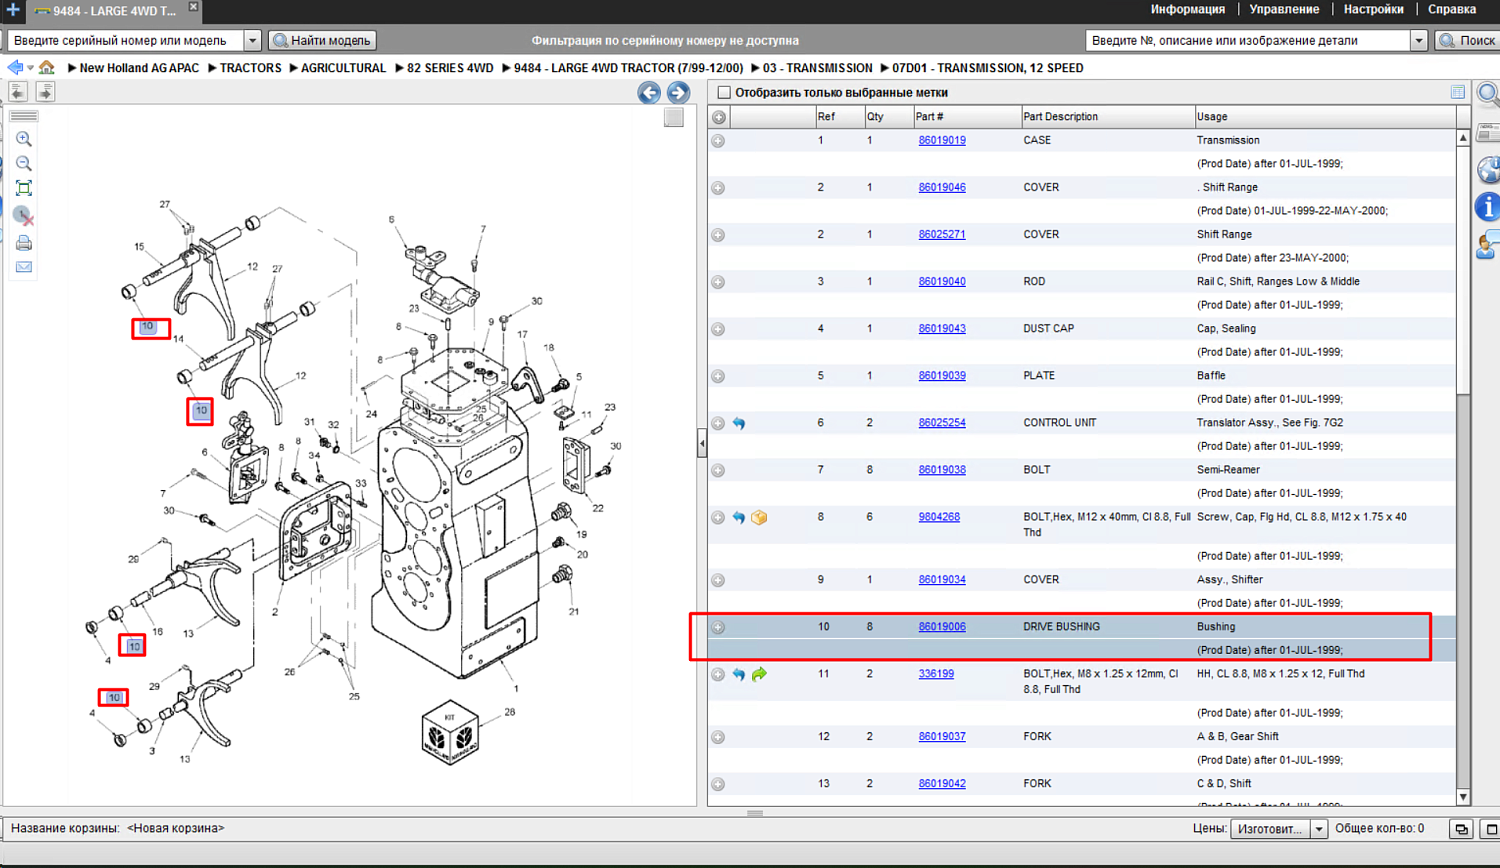This screenshot has height=868, width=1500.
Task: Open the Справка menu
Action: pyautogui.click(x=1452, y=9)
